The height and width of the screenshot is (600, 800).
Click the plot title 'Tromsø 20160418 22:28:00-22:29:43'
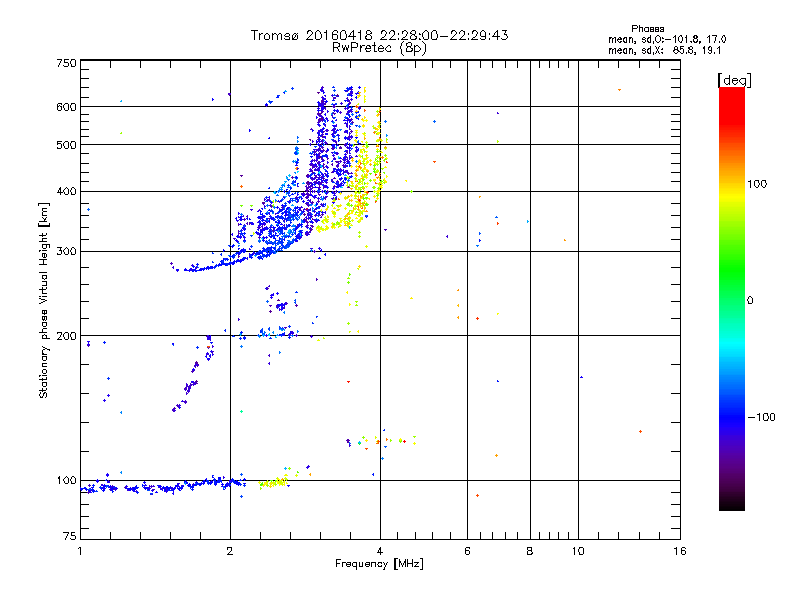(379, 35)
